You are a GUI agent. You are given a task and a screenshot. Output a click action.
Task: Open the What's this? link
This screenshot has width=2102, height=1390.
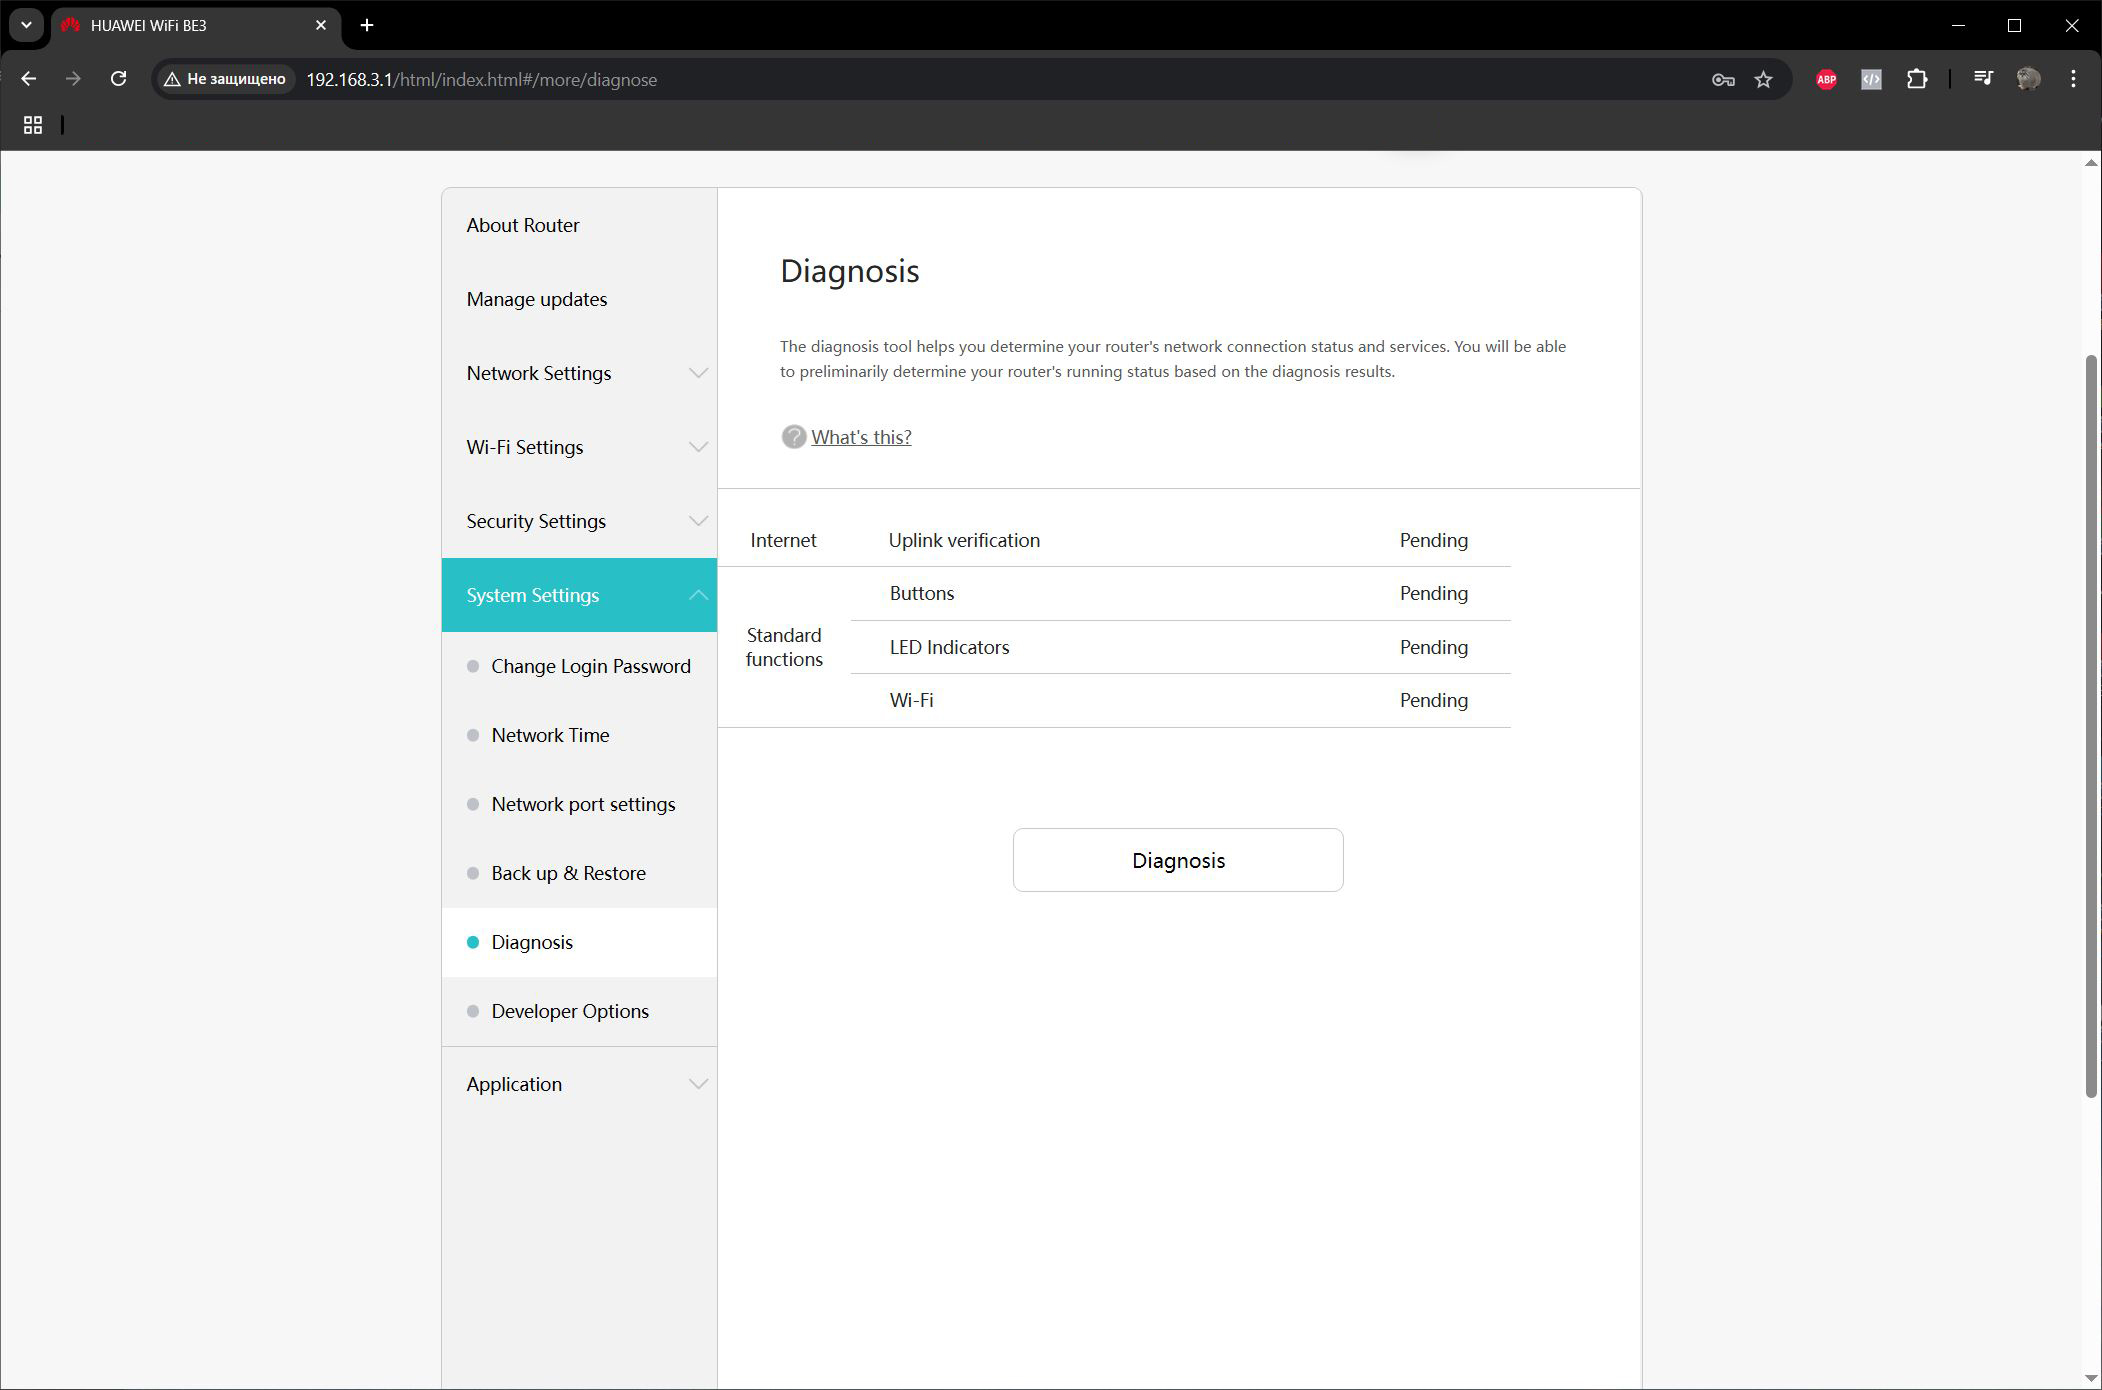[x=861, y=437]
